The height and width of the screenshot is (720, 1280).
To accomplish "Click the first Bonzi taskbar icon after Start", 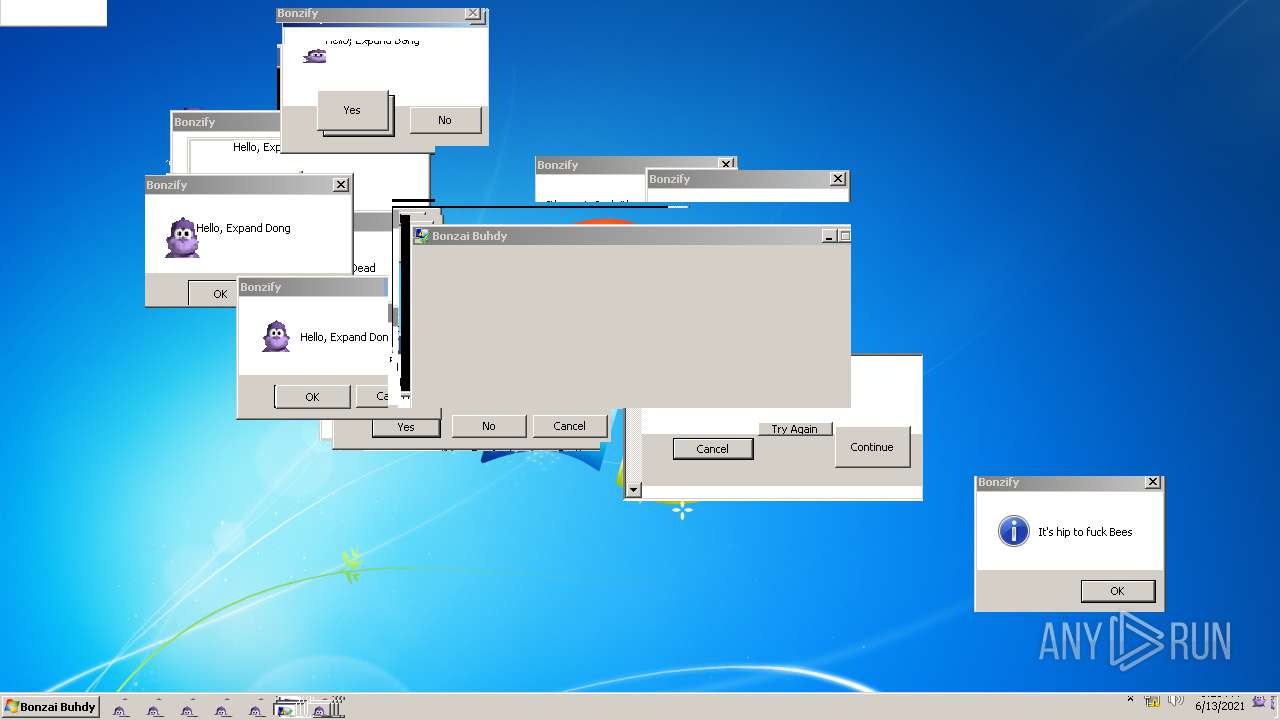I will 121,709.
